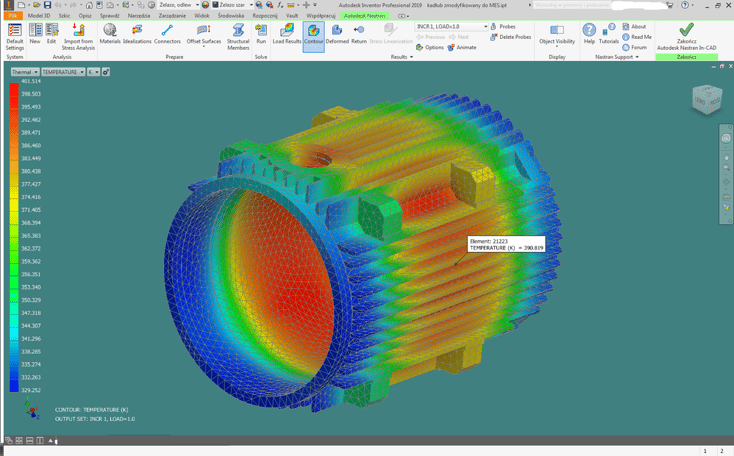Select the Autodesk Nastran ribbon tab
The width and height of the screenshot is (734, 456).
coord(364,15)
